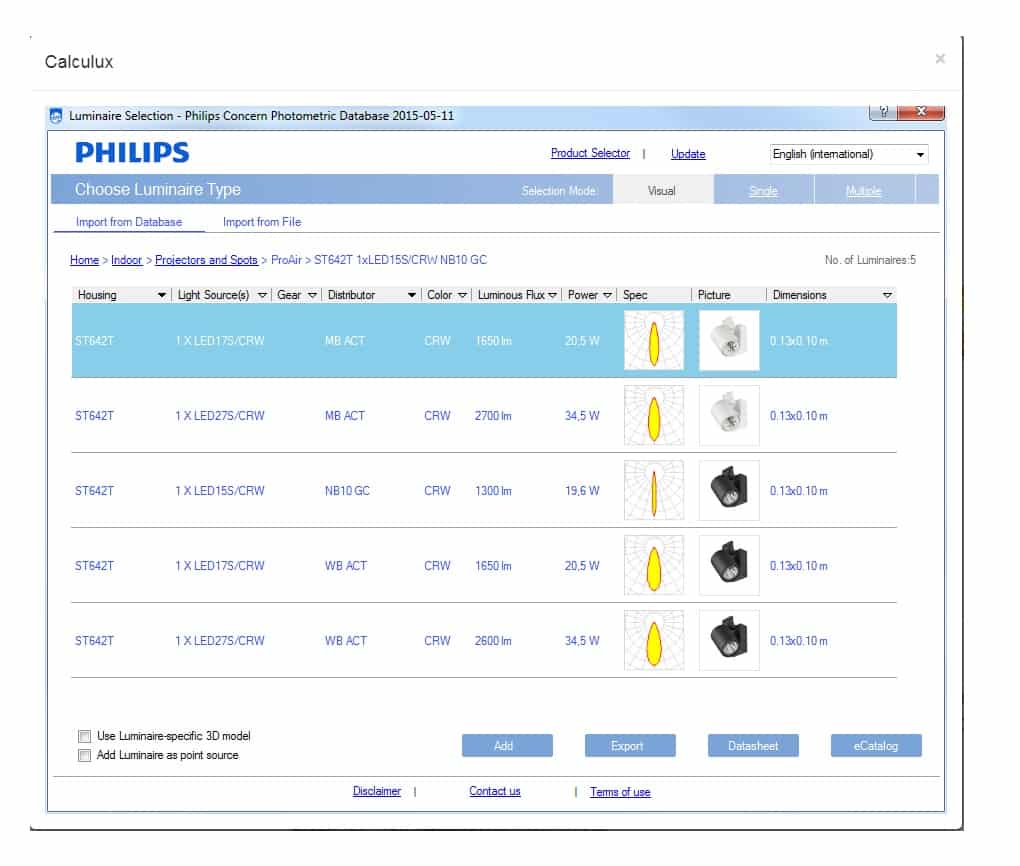Check Add Luminaire as point source
Screen dimensions: 1020x866
coord(85,755)
